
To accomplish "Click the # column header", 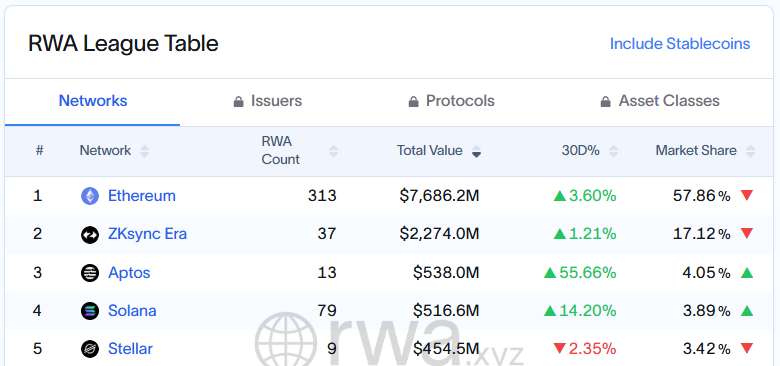I will click(x=39, y=151).
